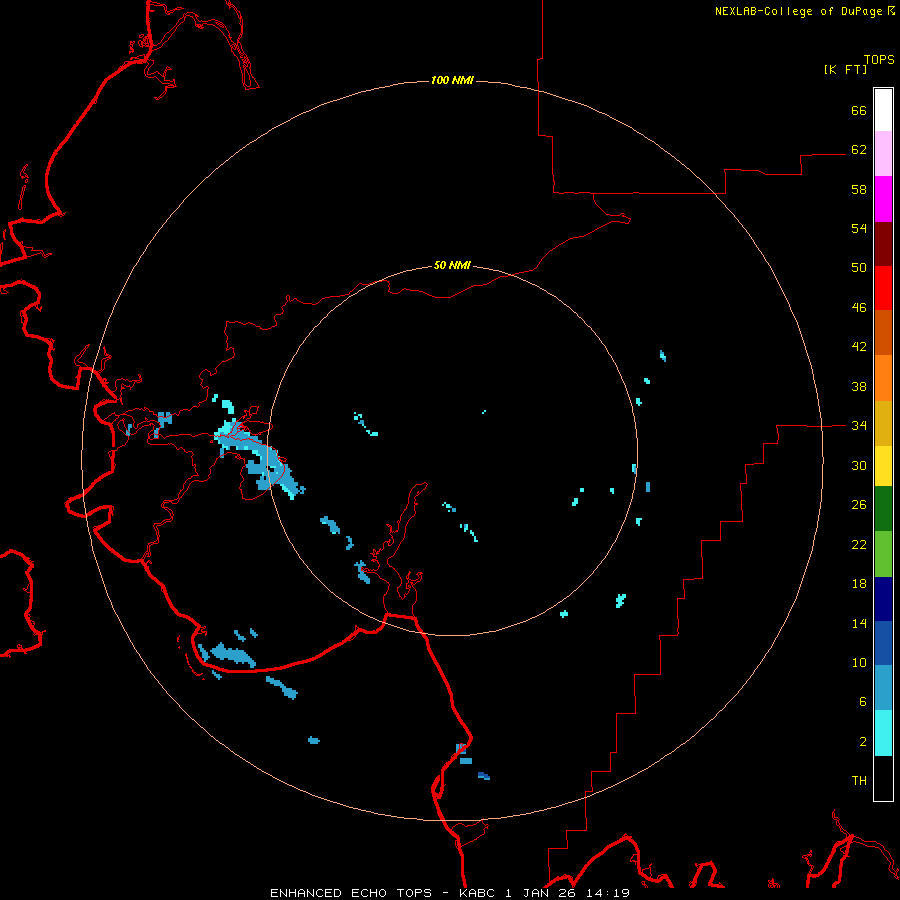Click the '50 NMI' range ring label
Screen dimensions: 900x900
click(452, 265)
